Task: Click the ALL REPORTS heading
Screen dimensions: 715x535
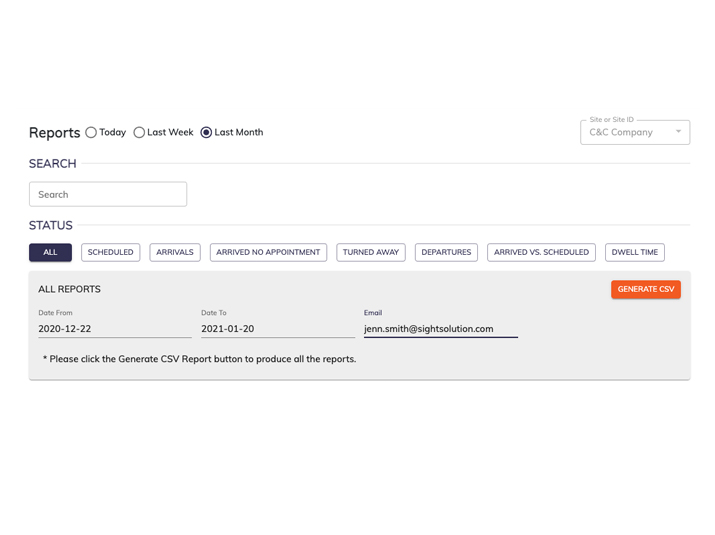Action: pos(69,289)
